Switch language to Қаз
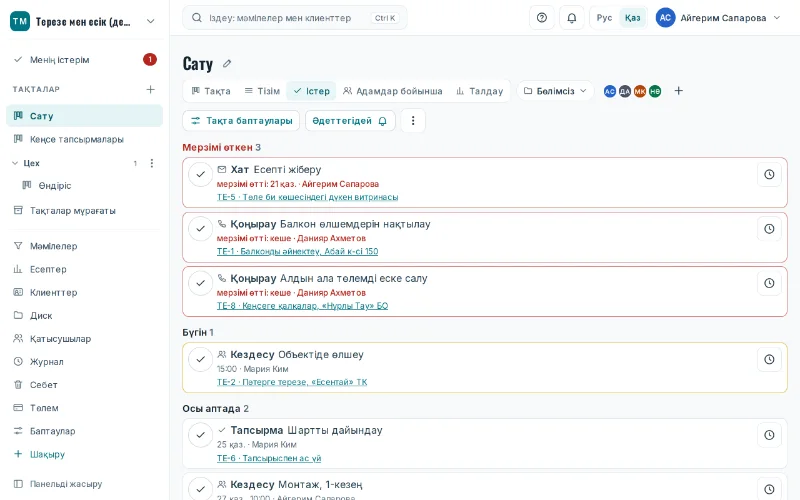The image size is (800, 500). click(632, 18)
